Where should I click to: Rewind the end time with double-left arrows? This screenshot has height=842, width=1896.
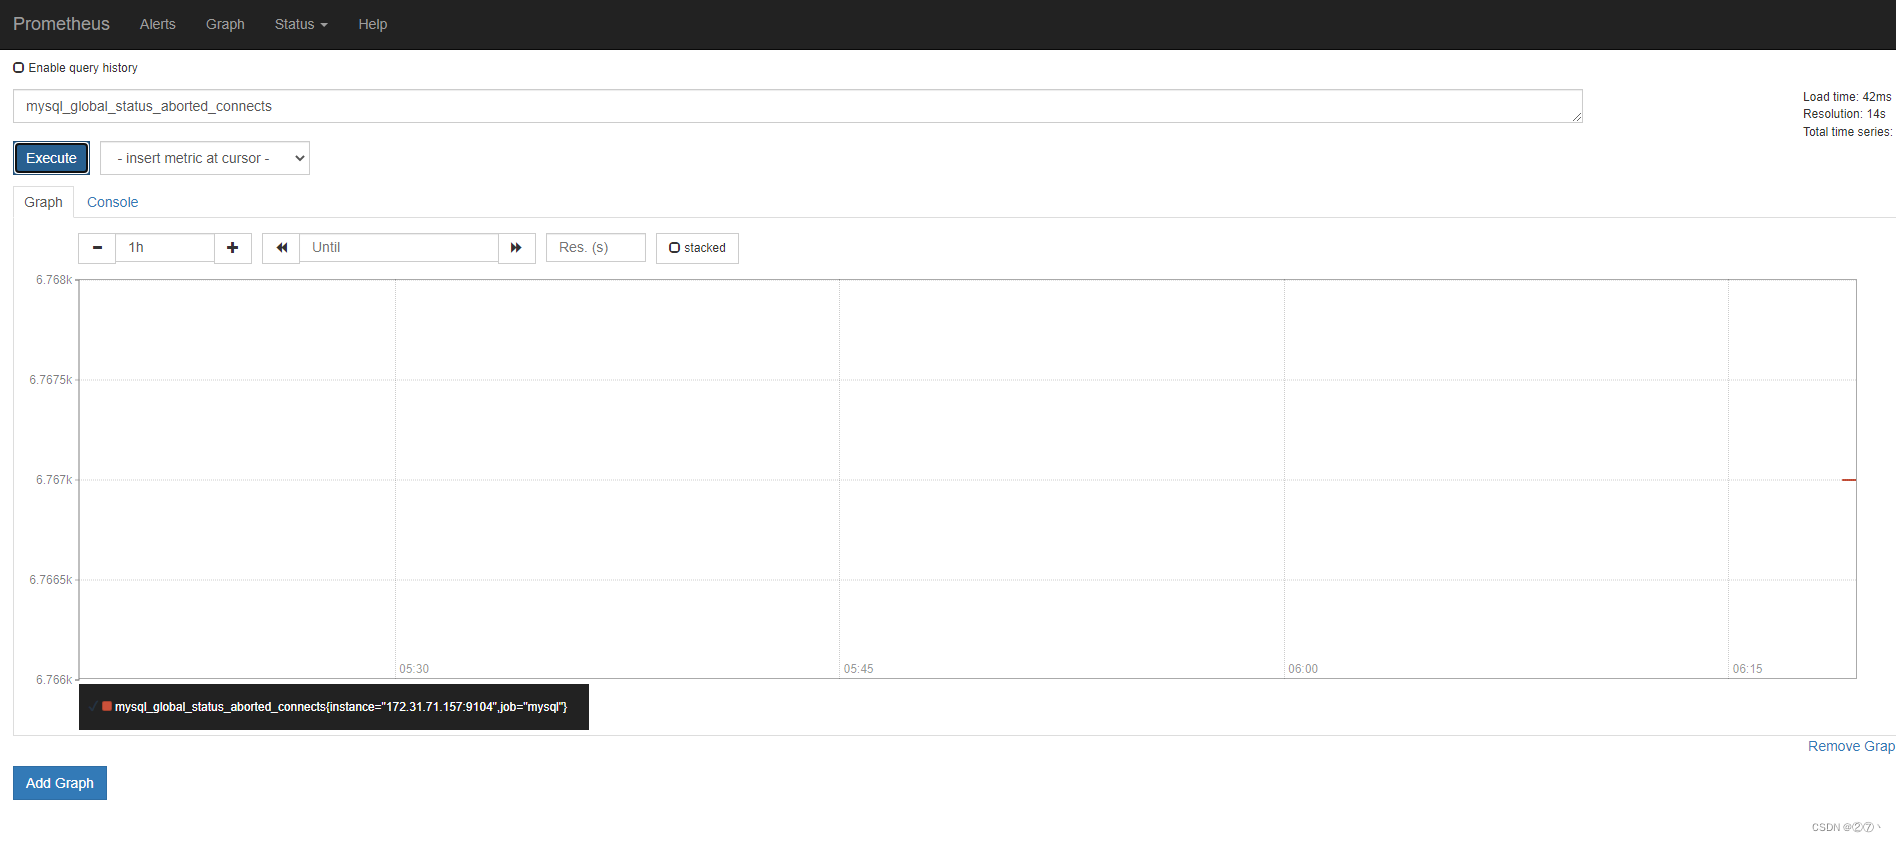[281, 248]
